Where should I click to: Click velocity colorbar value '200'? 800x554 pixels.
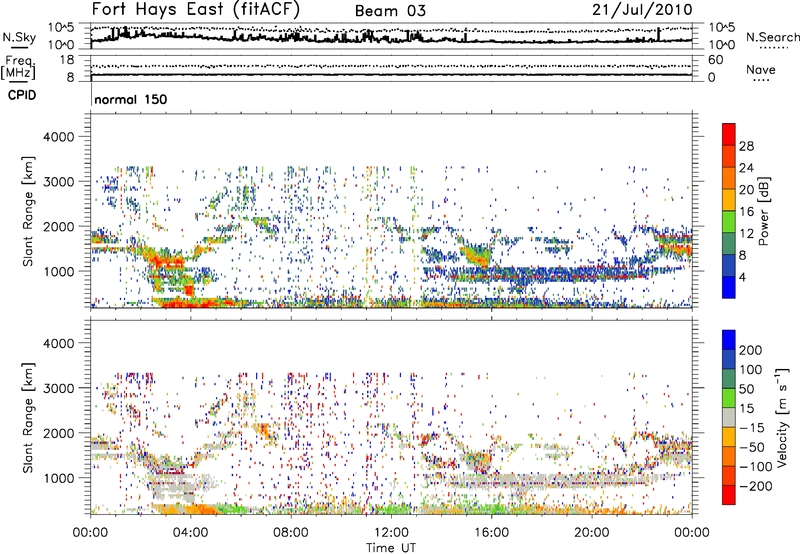tap(751, 350)
